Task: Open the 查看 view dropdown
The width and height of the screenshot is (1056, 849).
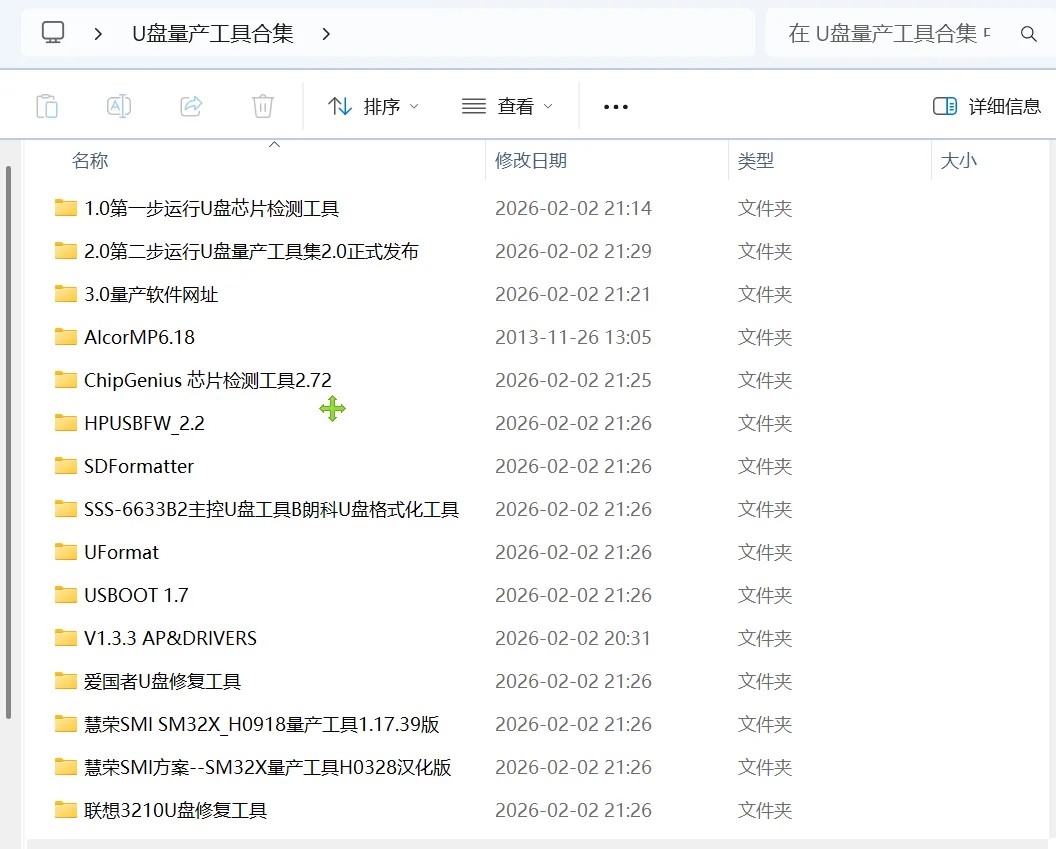Action: (x=507, y=106)
